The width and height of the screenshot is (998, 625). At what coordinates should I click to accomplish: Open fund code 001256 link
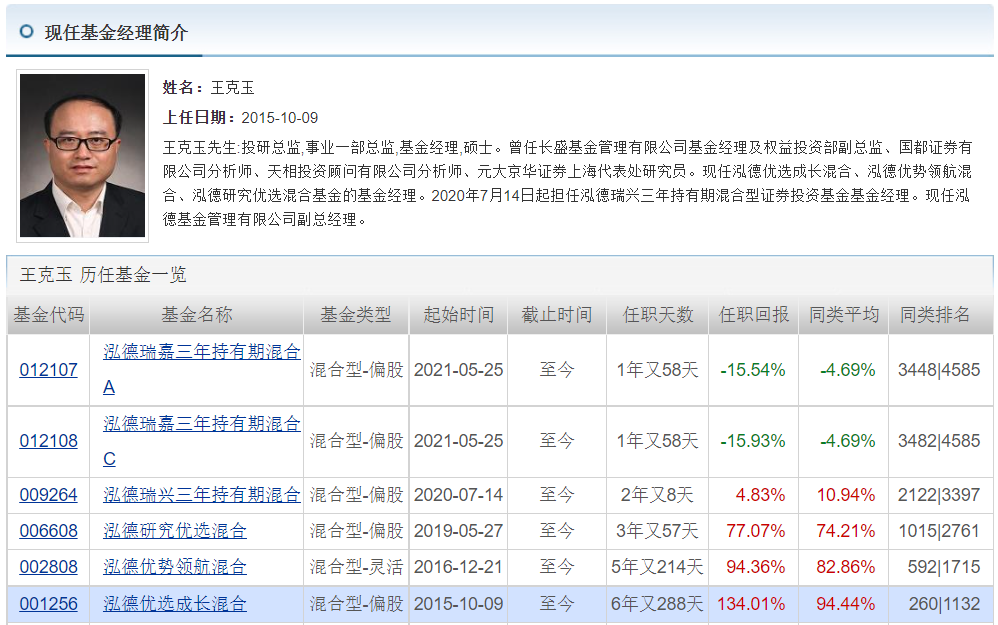click(x=47, y=602)
